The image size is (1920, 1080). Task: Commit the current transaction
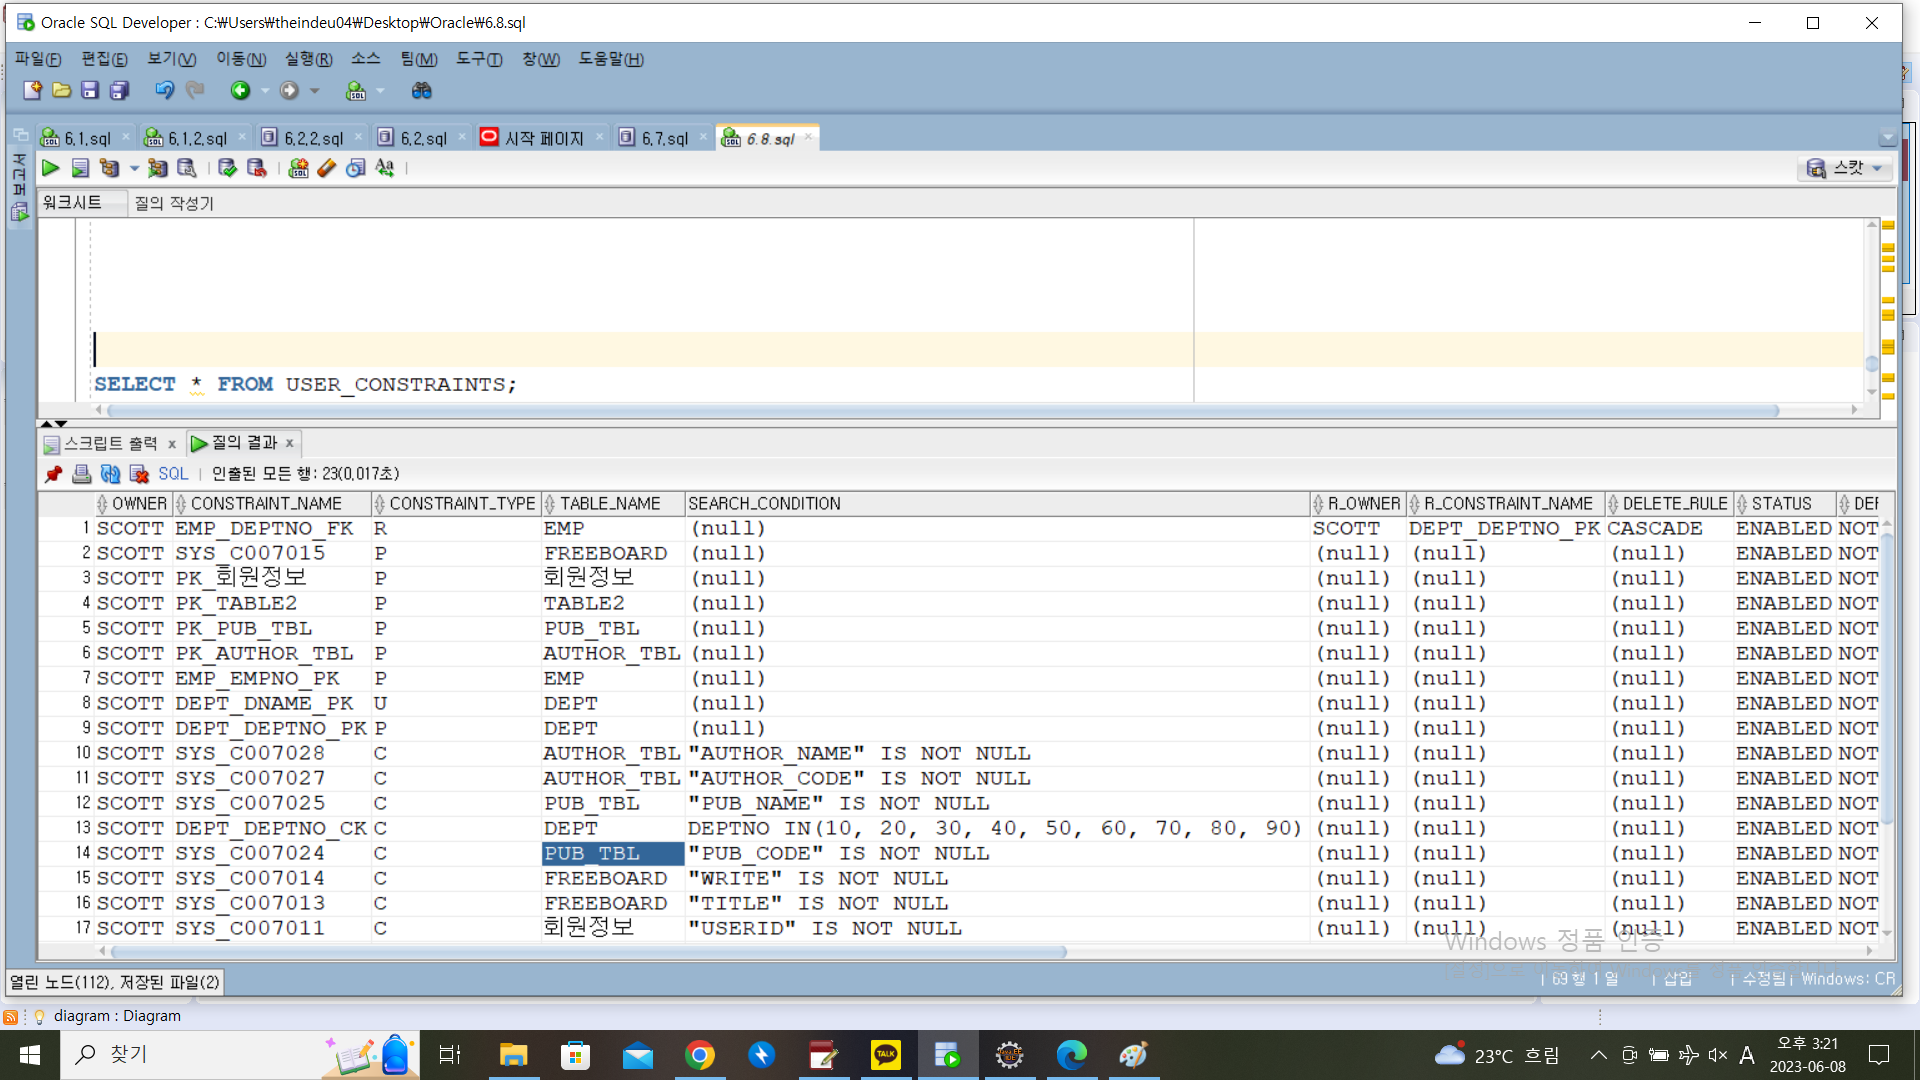pyautogui.click(x=227, y=168)
